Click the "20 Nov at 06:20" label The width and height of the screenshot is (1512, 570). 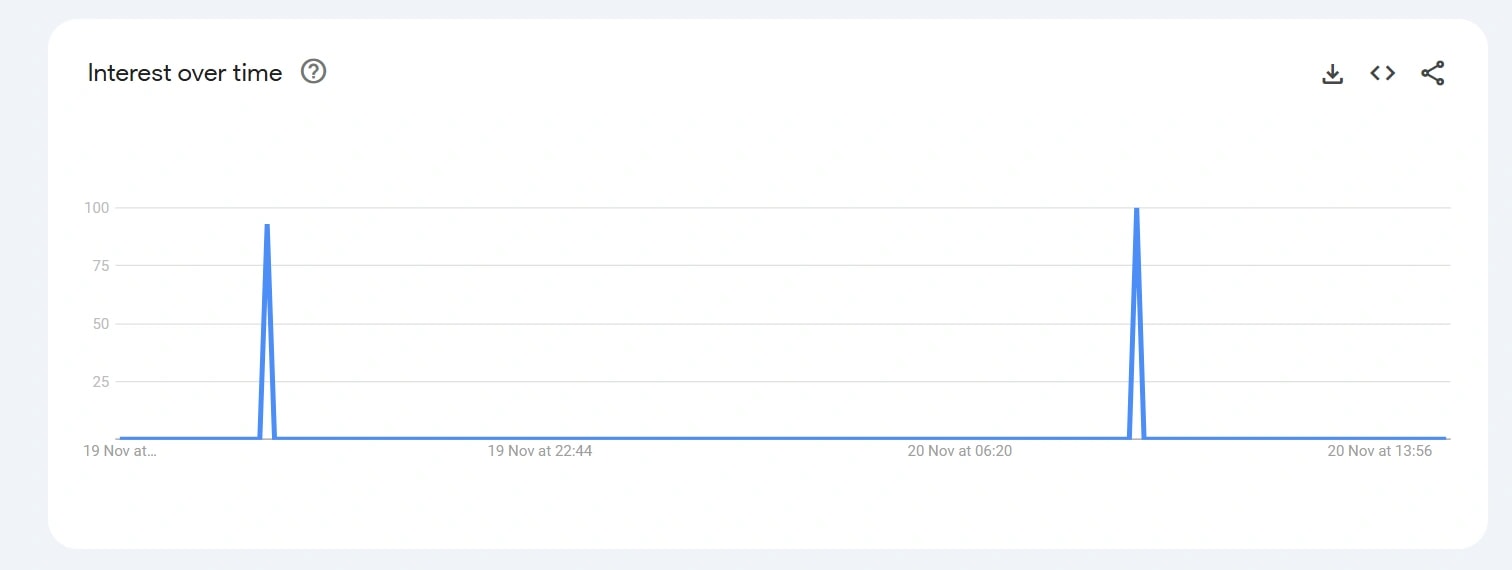tap(960, 451)
